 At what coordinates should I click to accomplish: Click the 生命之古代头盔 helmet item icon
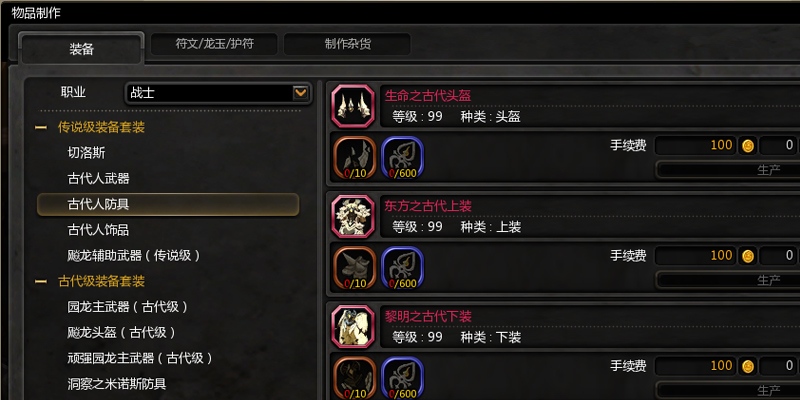pos(353,106)
